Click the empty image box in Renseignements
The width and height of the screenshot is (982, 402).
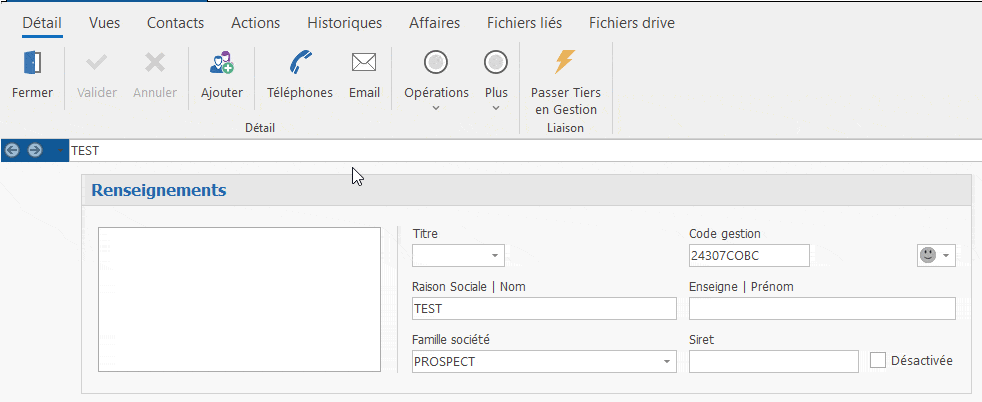coord(239,299)
